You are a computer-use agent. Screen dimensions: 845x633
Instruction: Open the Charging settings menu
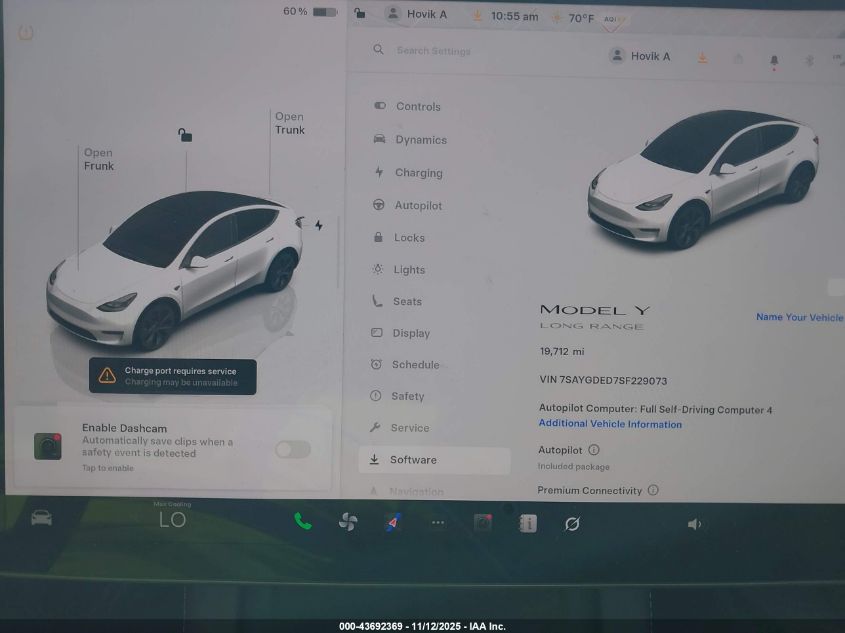[418, 172]
